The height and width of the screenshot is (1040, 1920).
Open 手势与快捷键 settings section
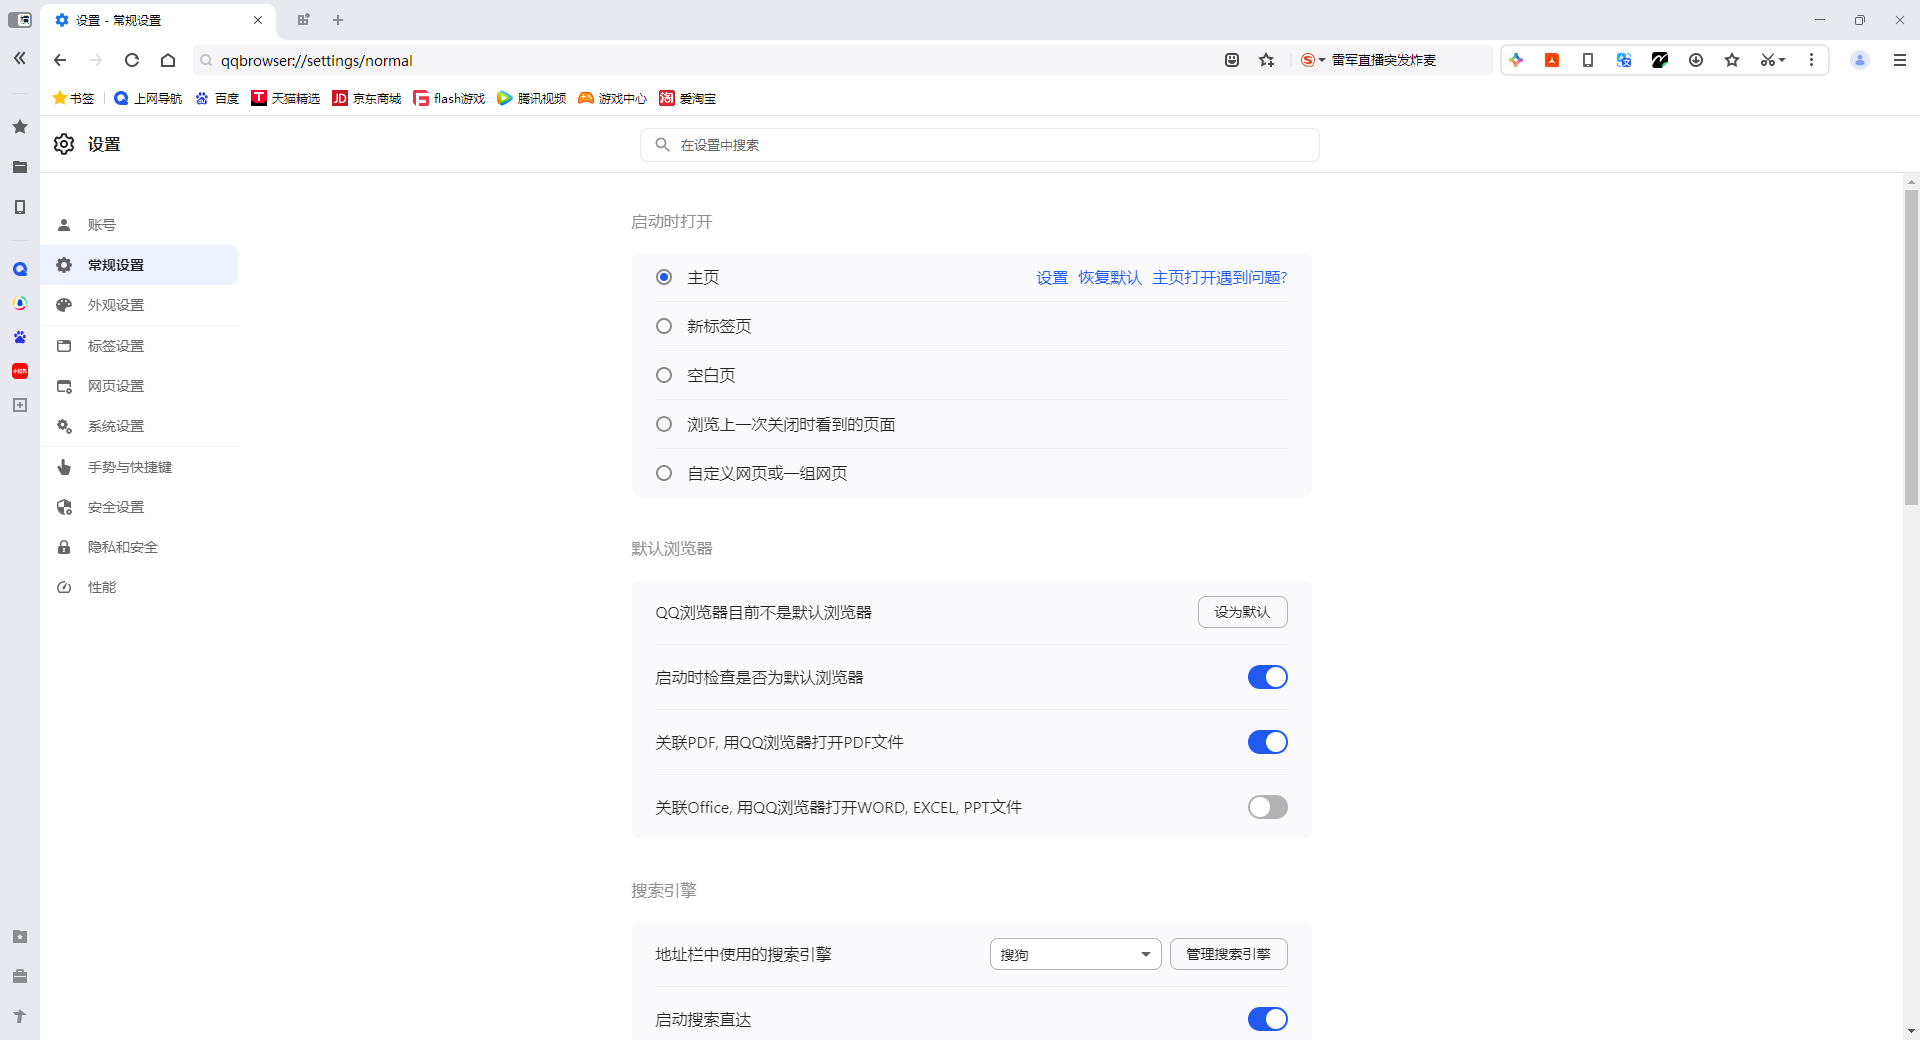[139, 467]
